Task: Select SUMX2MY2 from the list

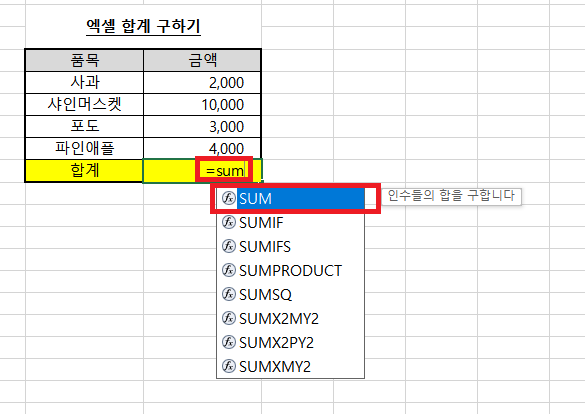Action: [x=291, y=319]
